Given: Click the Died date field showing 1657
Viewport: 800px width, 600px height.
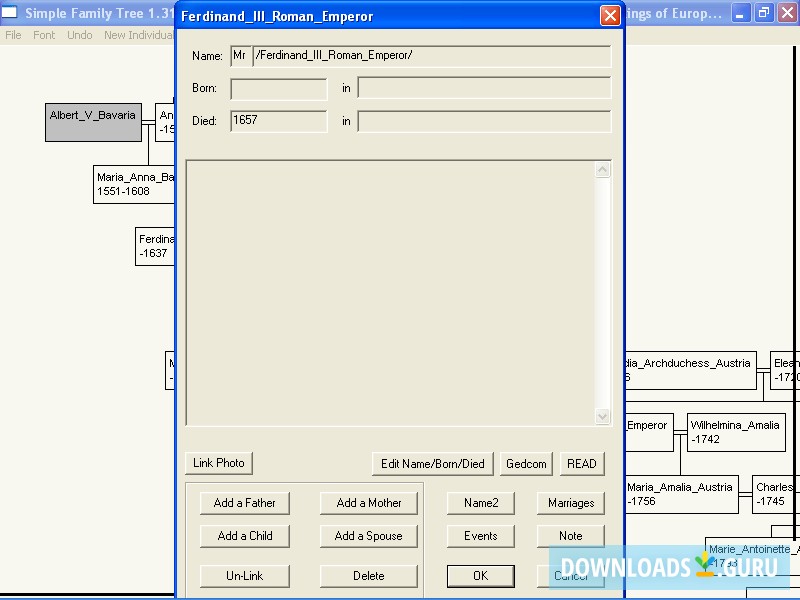Looking at the screenshot, I should (279, 121).
